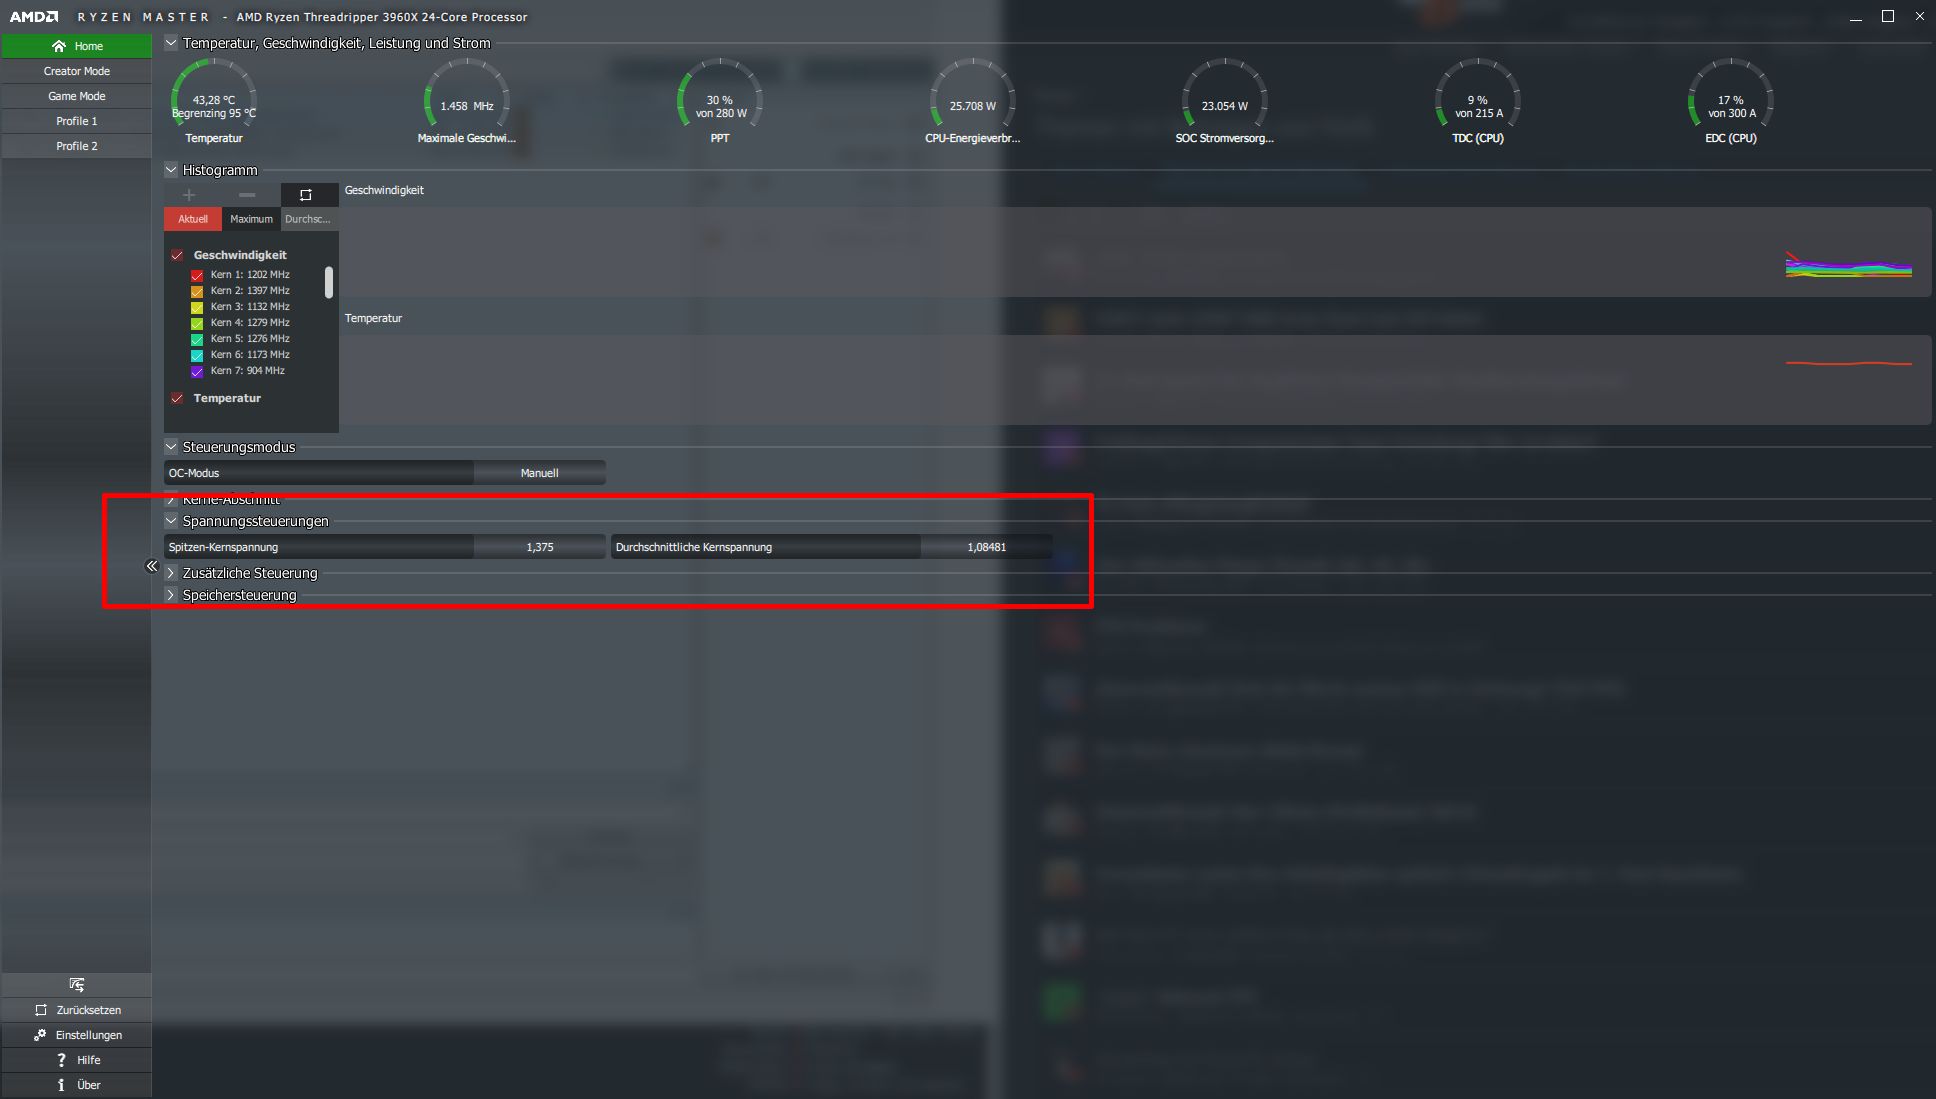Select the Creator Mode icon
This screenshot has width=1936, height=1099.
pos(76,69)
